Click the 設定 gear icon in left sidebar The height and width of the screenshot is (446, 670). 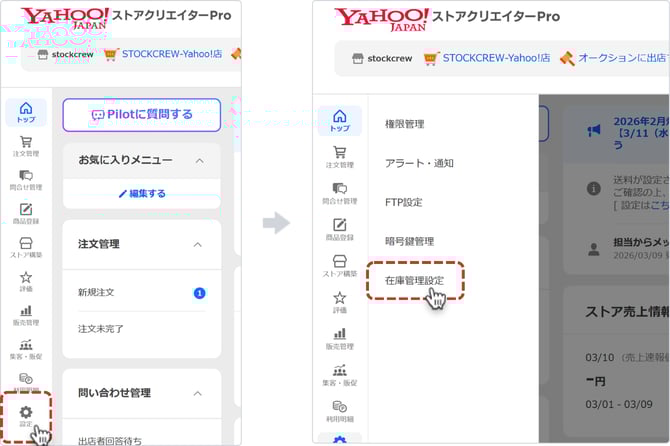26,415
